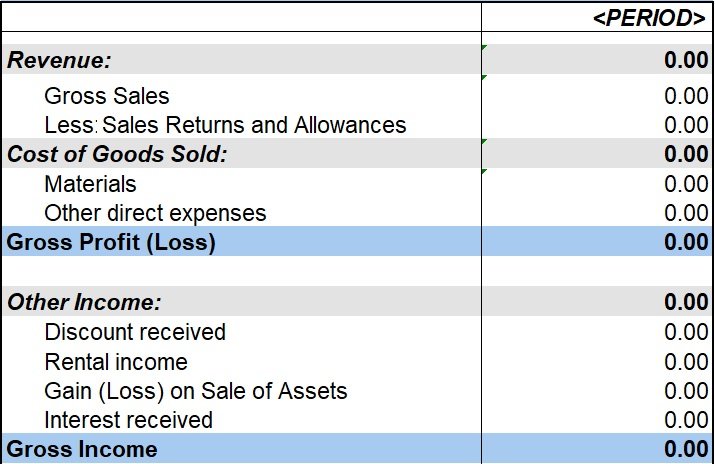Select the Less: Sales Returns and Allowances label

pyautogui.click(x=225, y=125)
